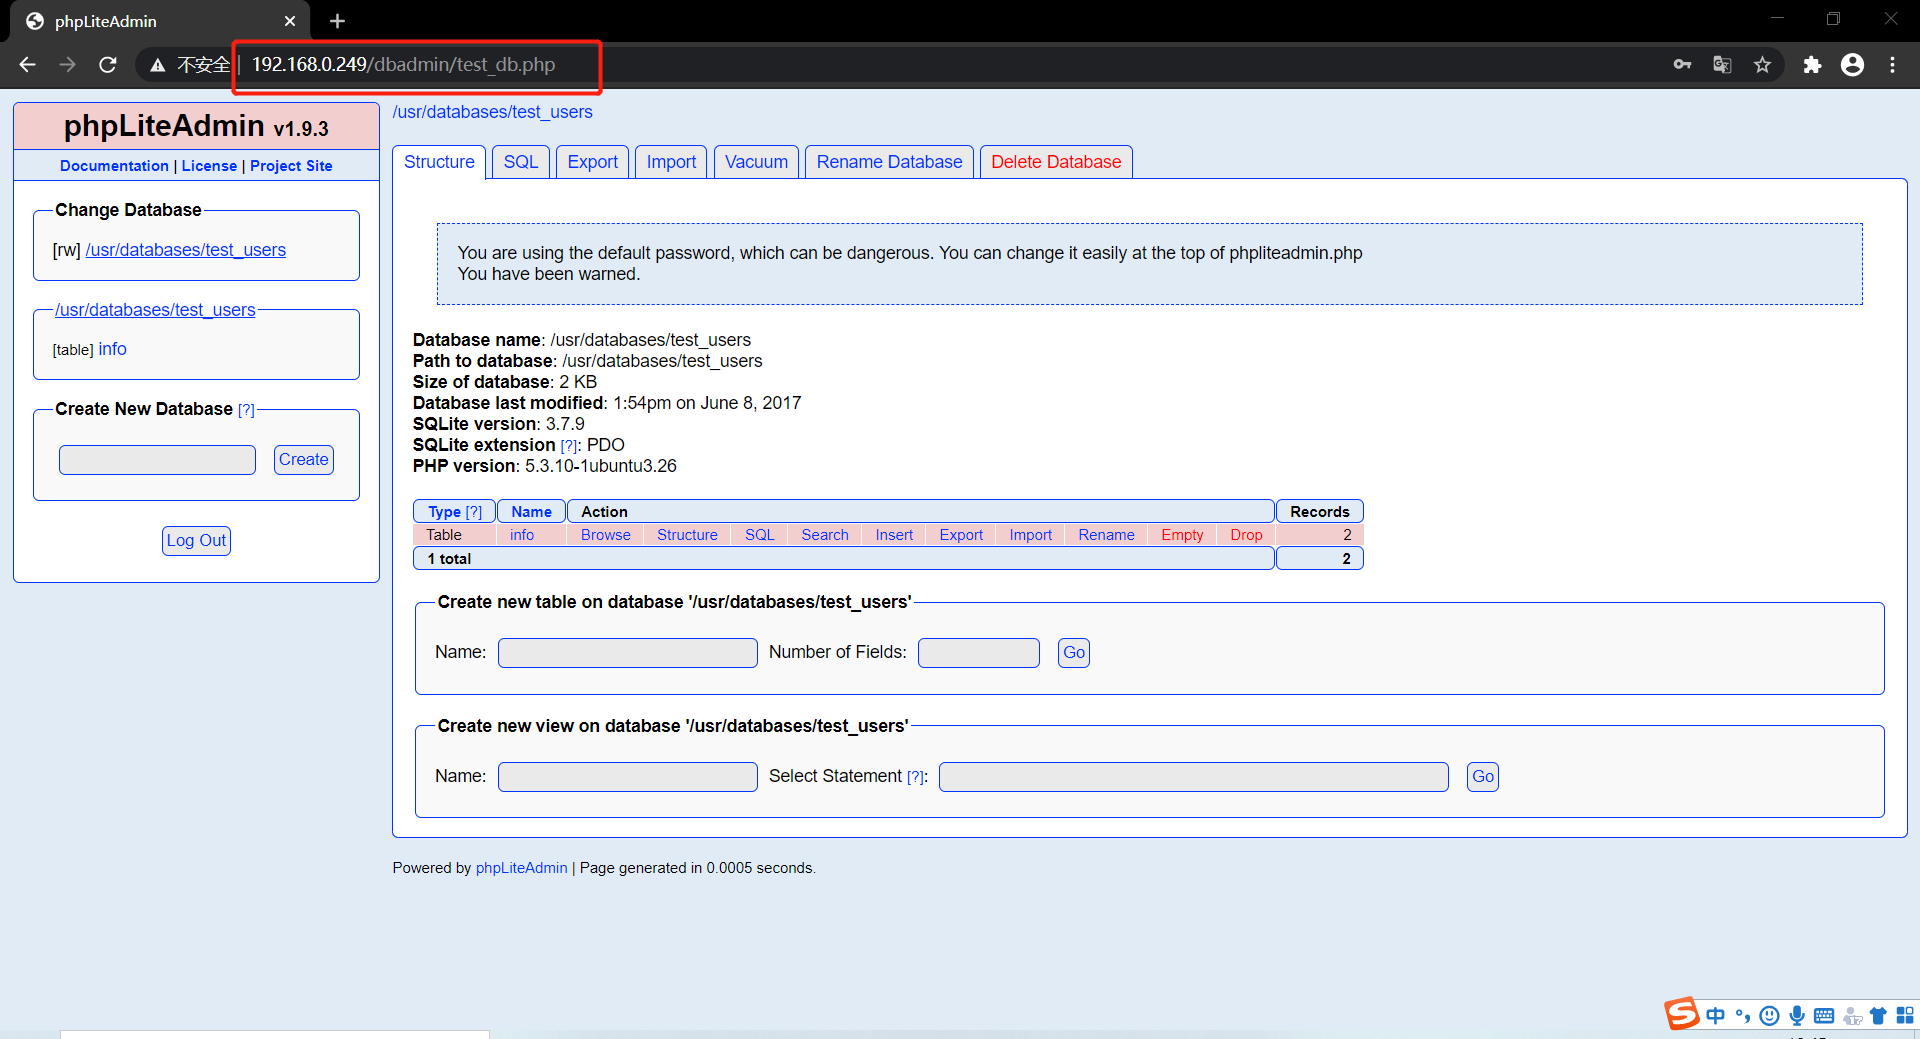Go back using the browser back arrow

tap(28, 65)
